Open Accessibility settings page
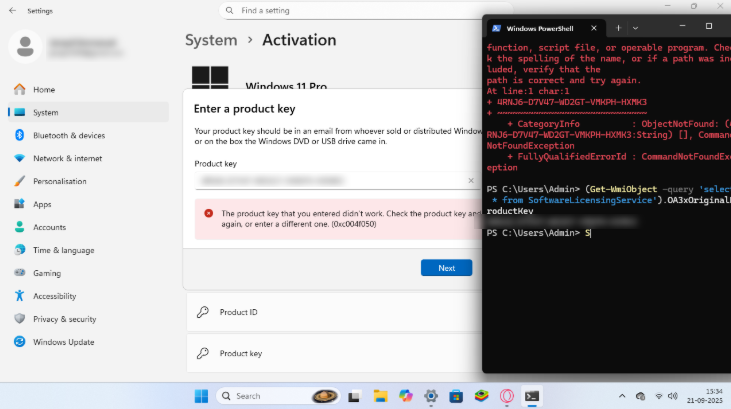Image resolution: width=731 pixels, height=409 pixels. [x=89, y=296]
